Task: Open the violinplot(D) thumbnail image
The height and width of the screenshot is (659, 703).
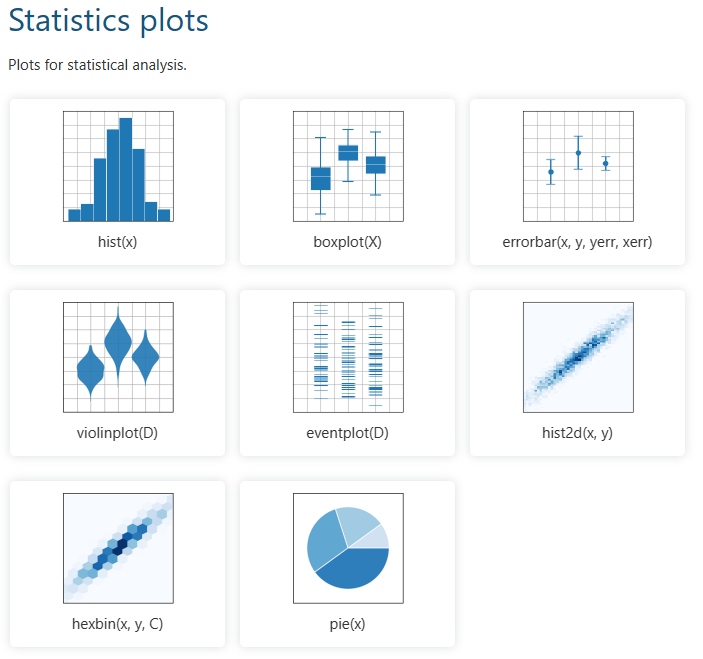Action: tap(118, 357)
